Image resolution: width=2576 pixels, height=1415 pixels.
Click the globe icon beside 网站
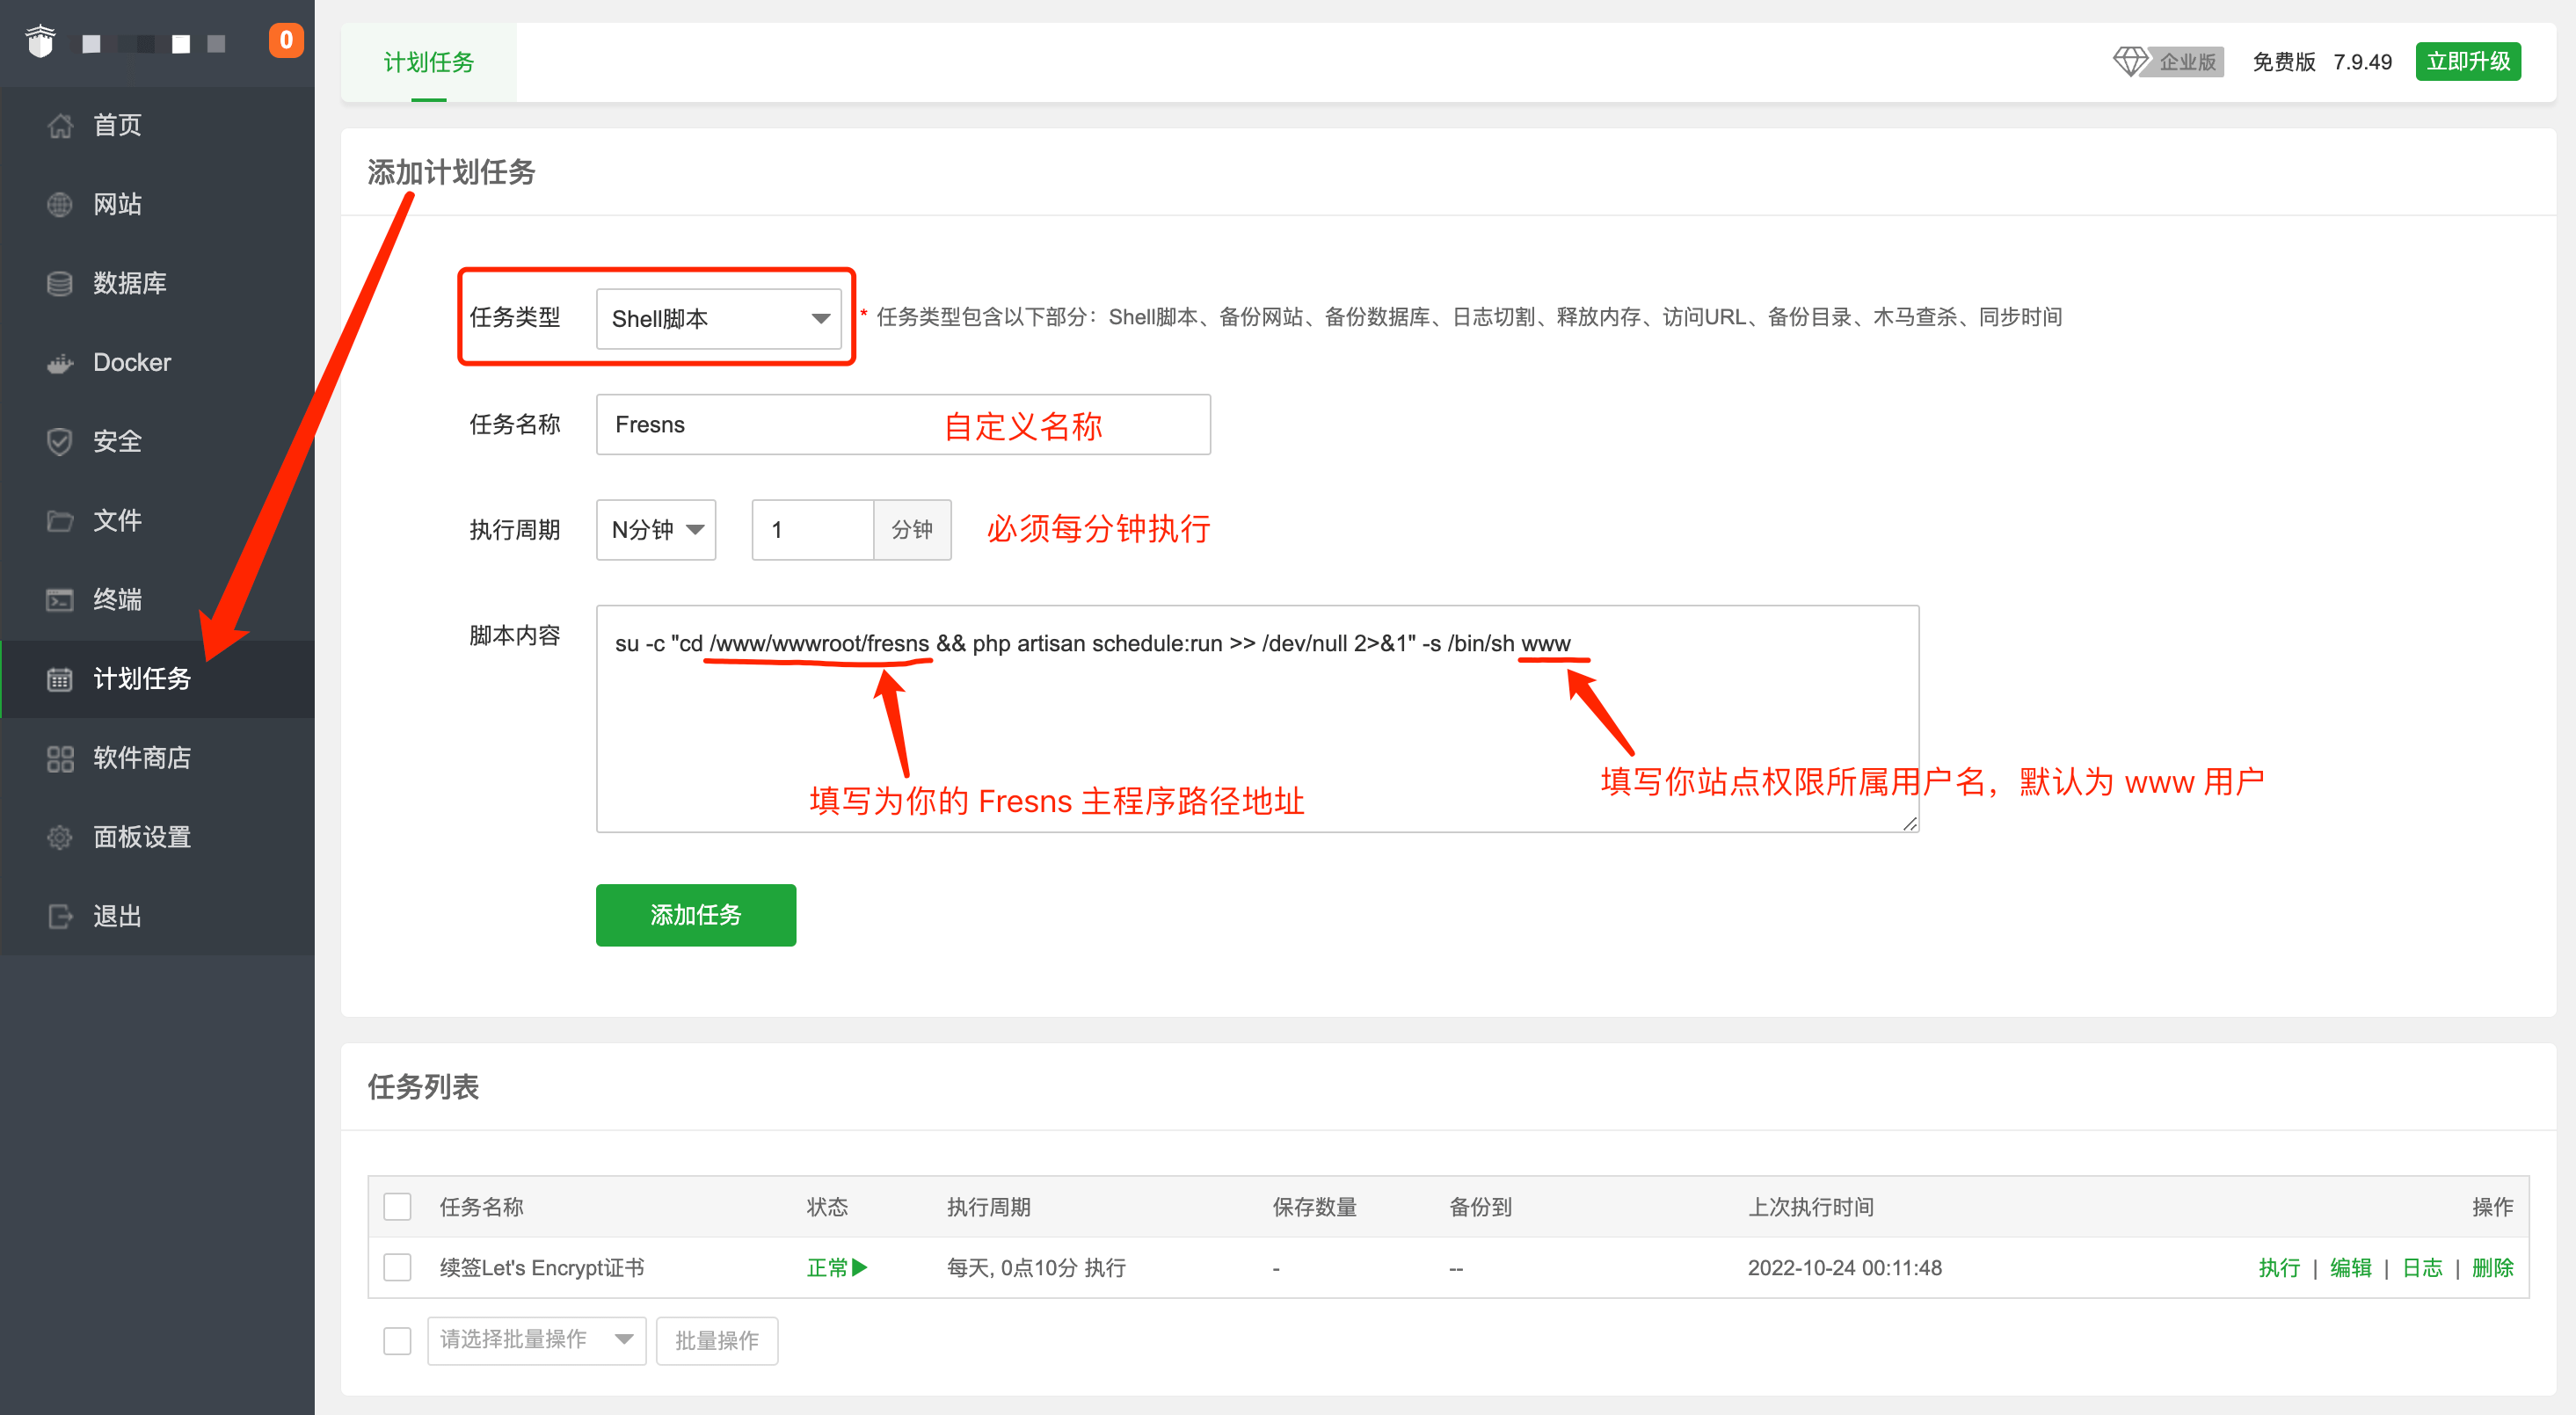coord(60,204)
